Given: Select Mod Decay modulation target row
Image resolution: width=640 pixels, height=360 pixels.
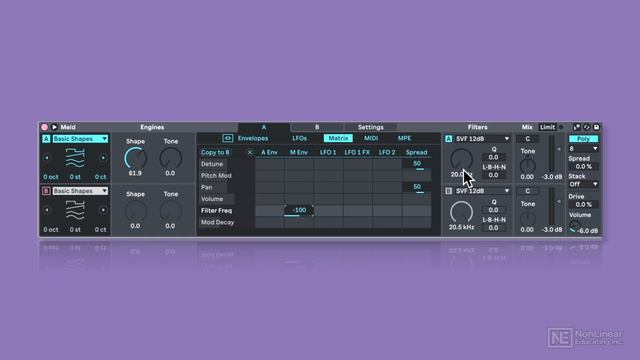Looking at the screenshot, I should pyautogui.click(x=218, y=222).
